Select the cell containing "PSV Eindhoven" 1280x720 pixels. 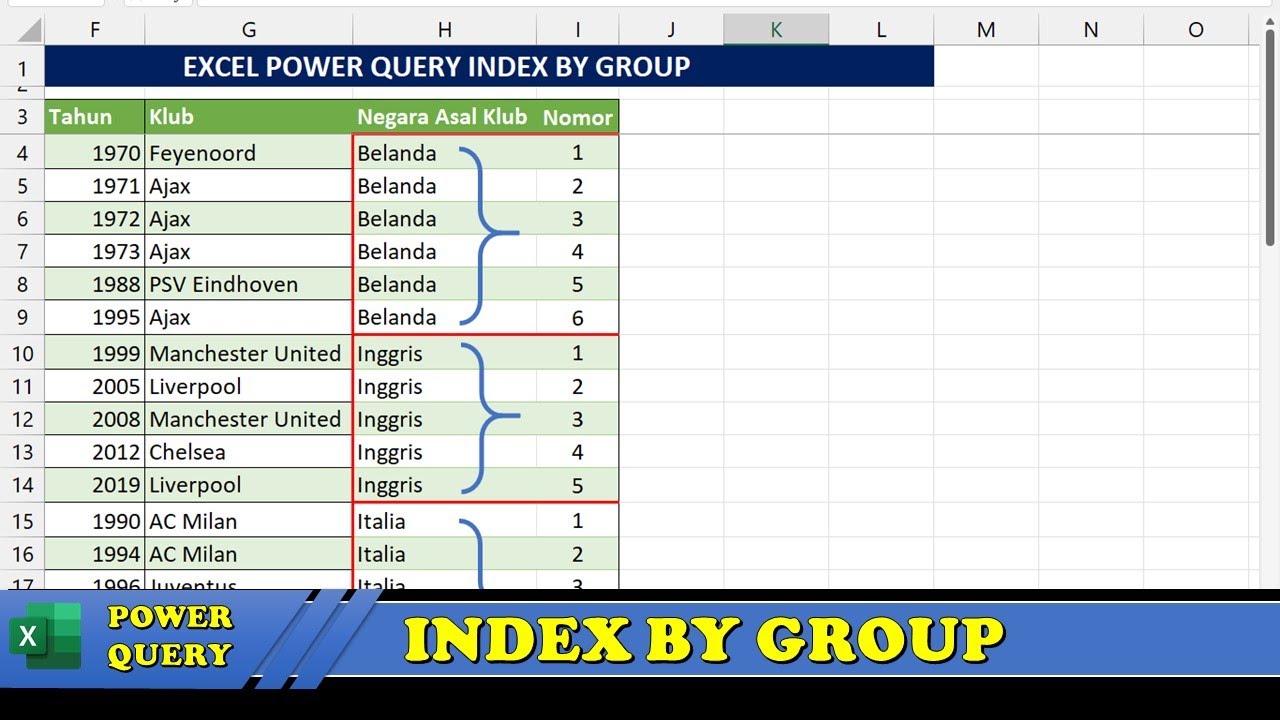pos(249,284)
